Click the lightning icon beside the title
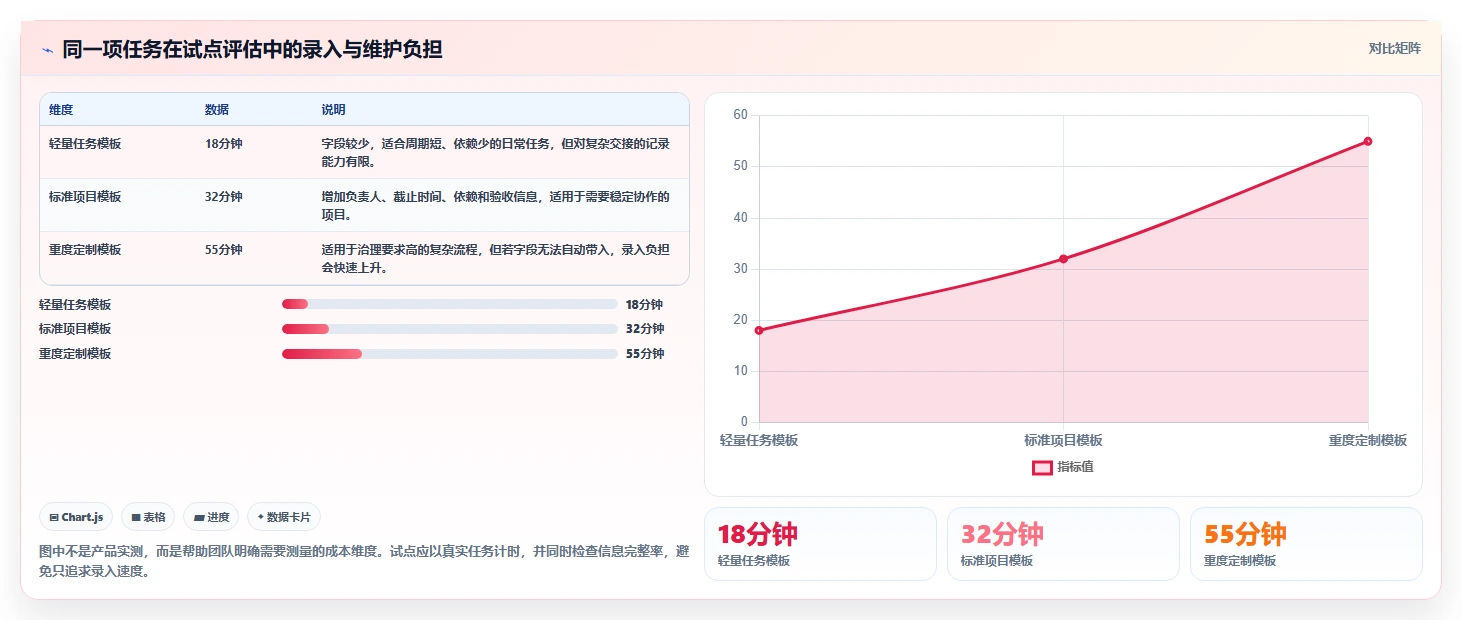This screenshot has height=620, width=1462. pyautogui.click(x=47, y=50)
